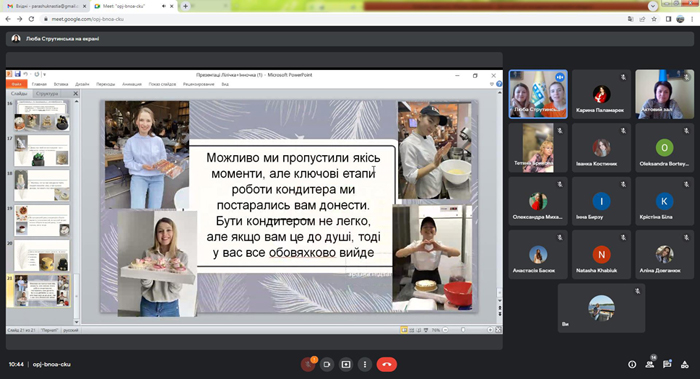Screen dimensions: 700x379
Task: Toggle the Chrome side panel icon
Action: point(668,19)
